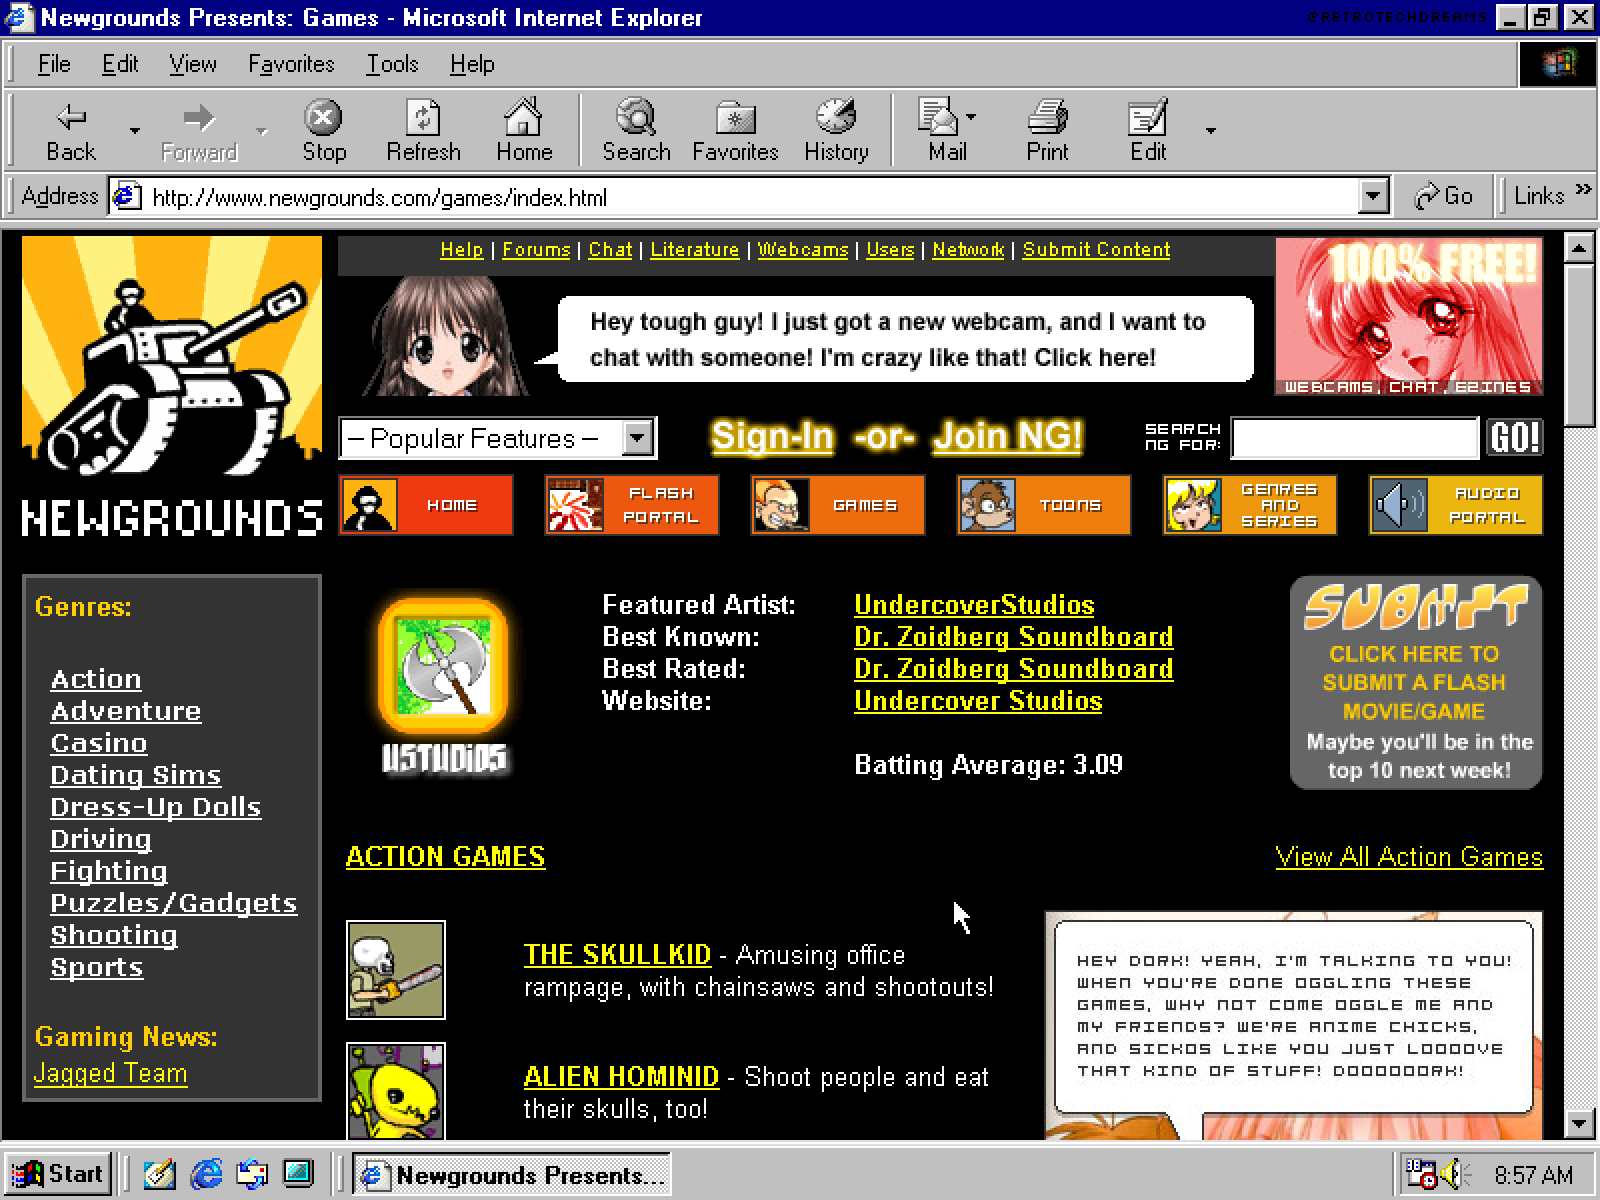The width and height of the screenshot is (1600, 1200).
Task: Open the Back button history arrow
Action: tap(134, 131)
